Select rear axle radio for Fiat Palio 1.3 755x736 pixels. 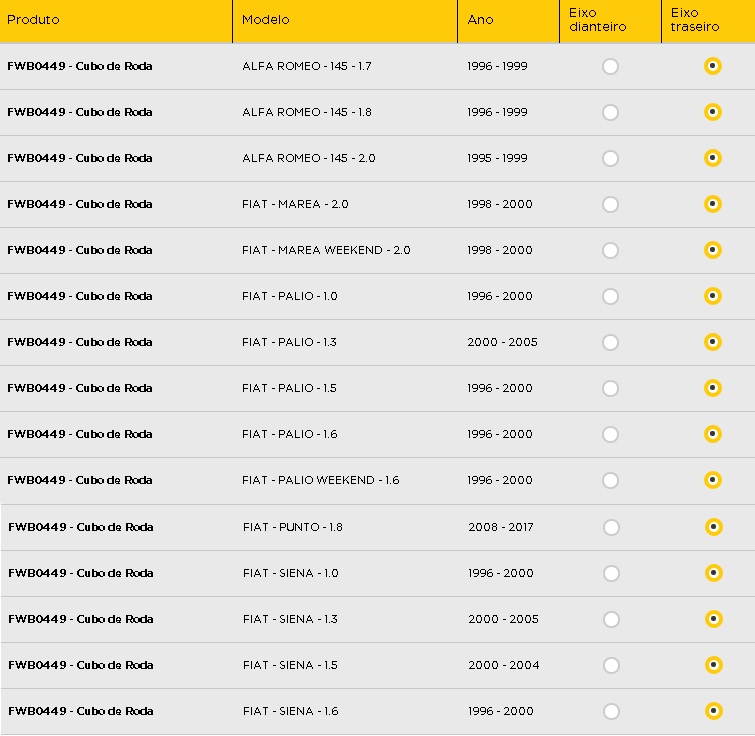tap(713, 342)
